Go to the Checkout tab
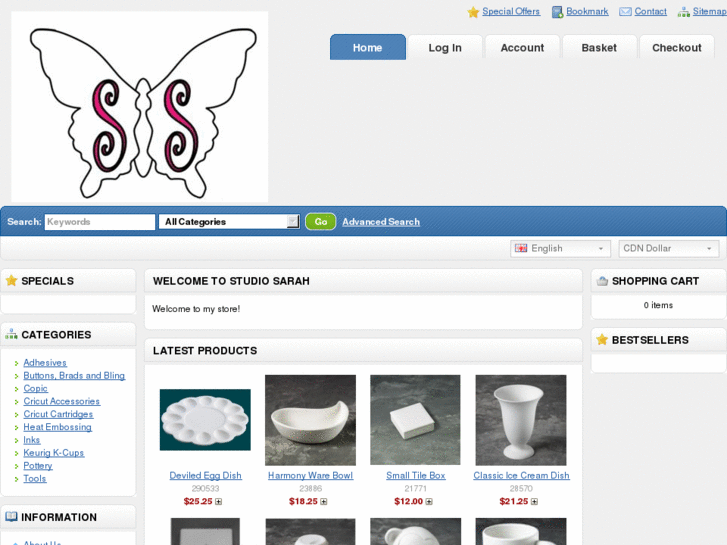The height and width of the screenshot is (545, 727). point(676,47)
